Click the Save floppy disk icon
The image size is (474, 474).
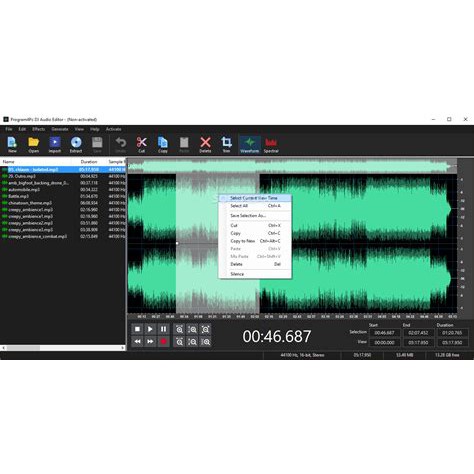pos(97,144)
